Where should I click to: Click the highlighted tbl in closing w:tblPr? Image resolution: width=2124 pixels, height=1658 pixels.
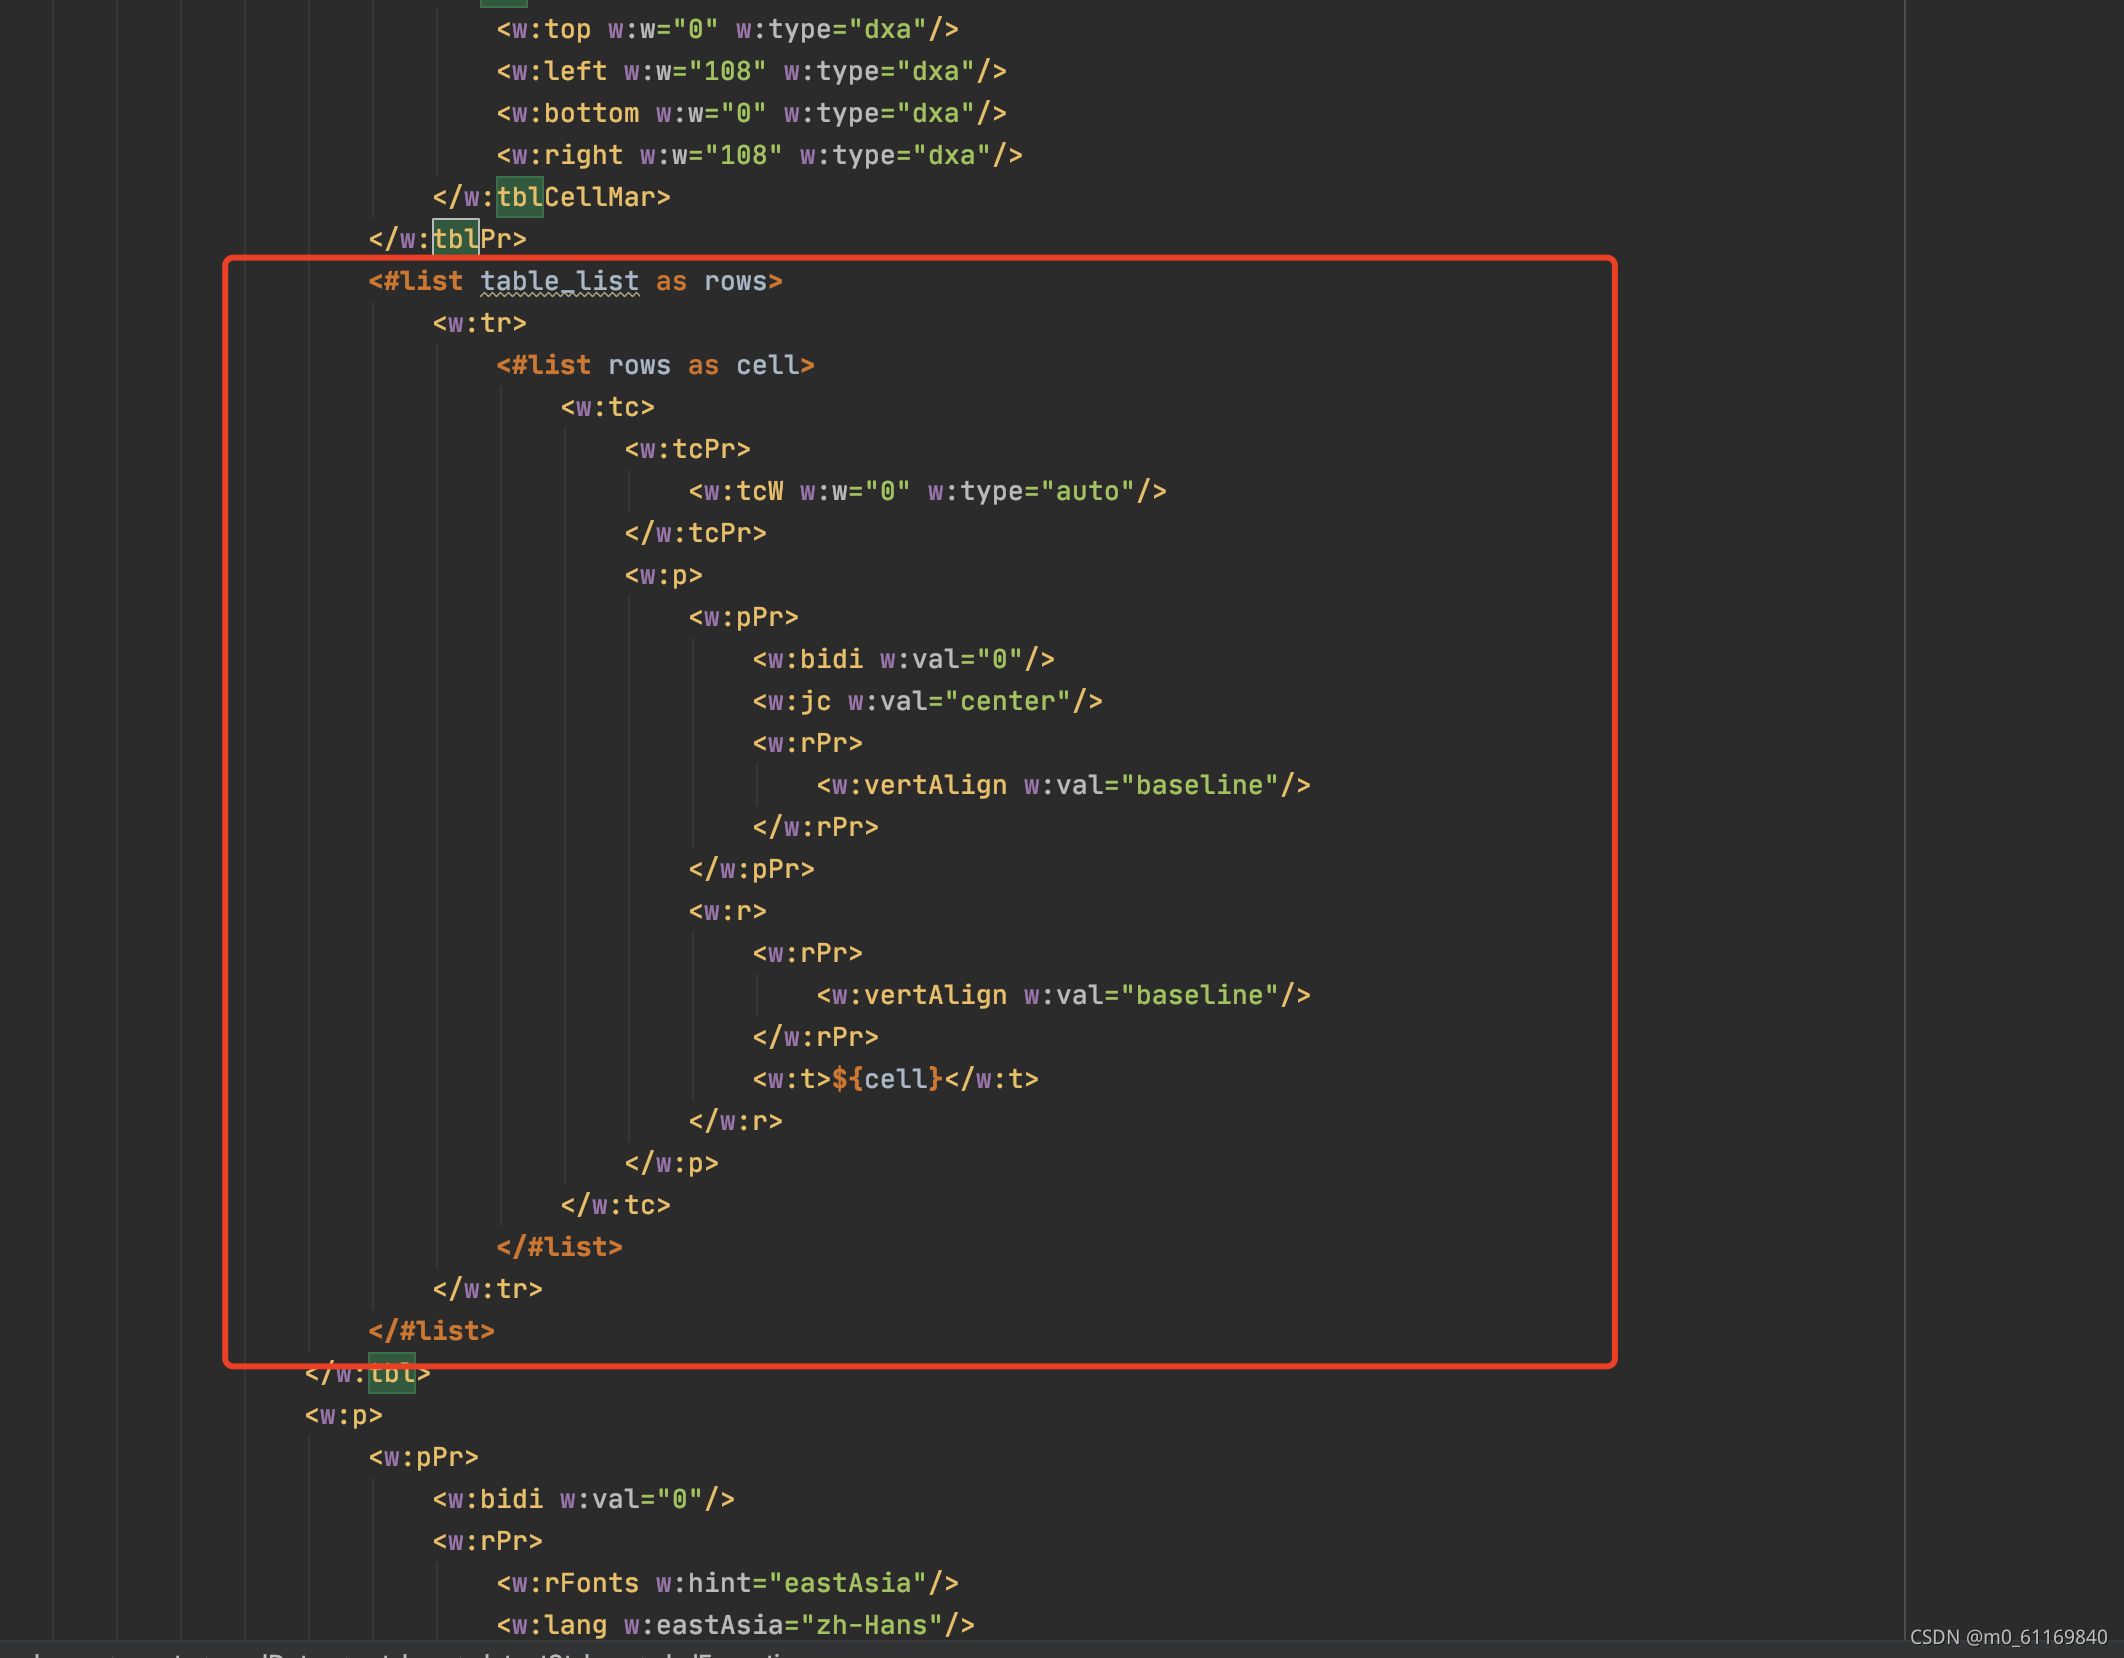[x=455, y=240]
